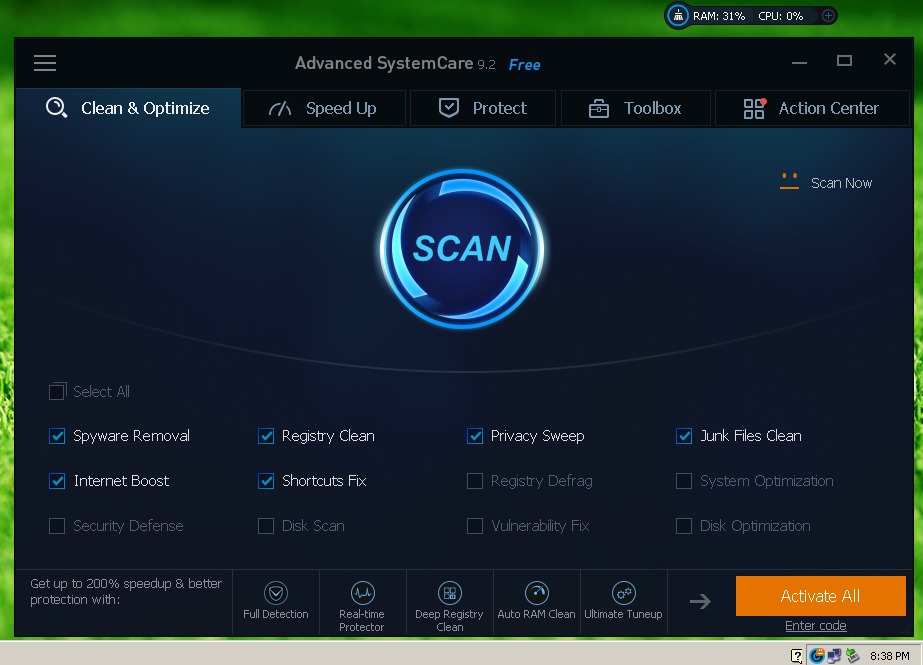
Task: Click the Real-time Protector icon
Action: pos(362,594)
